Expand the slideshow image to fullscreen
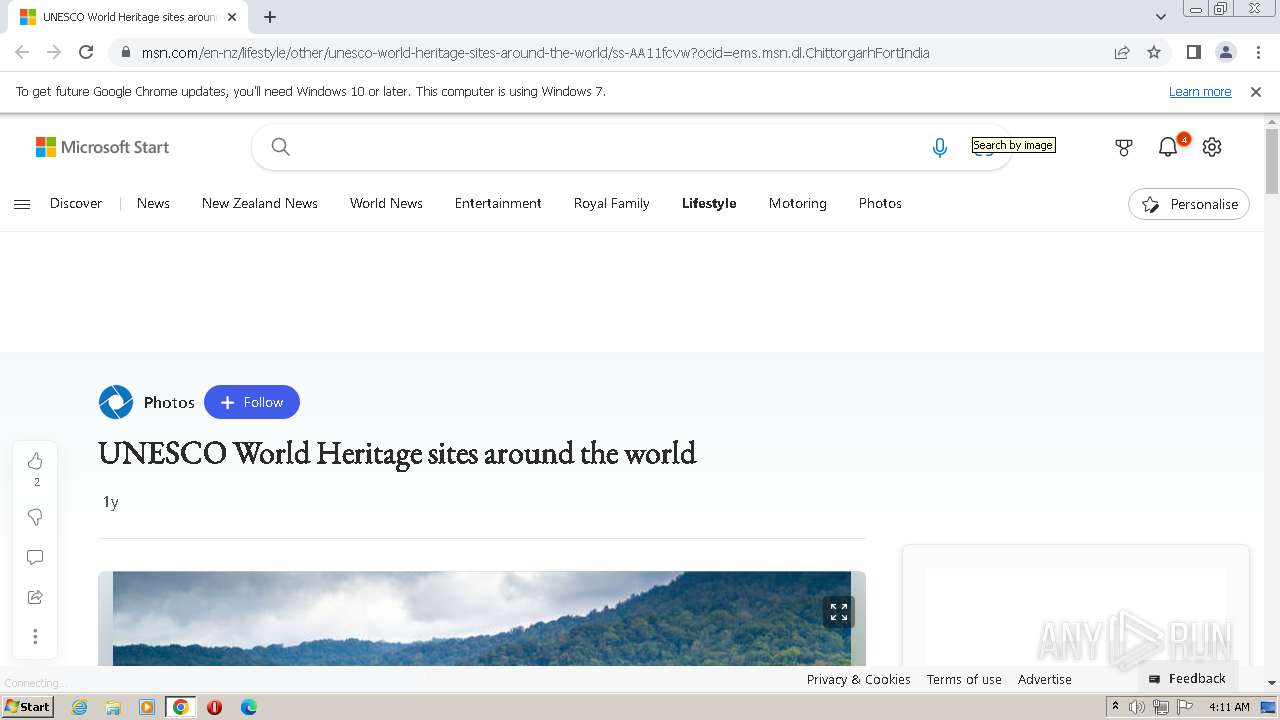The image size is (1280, 720). click(839, 612)
